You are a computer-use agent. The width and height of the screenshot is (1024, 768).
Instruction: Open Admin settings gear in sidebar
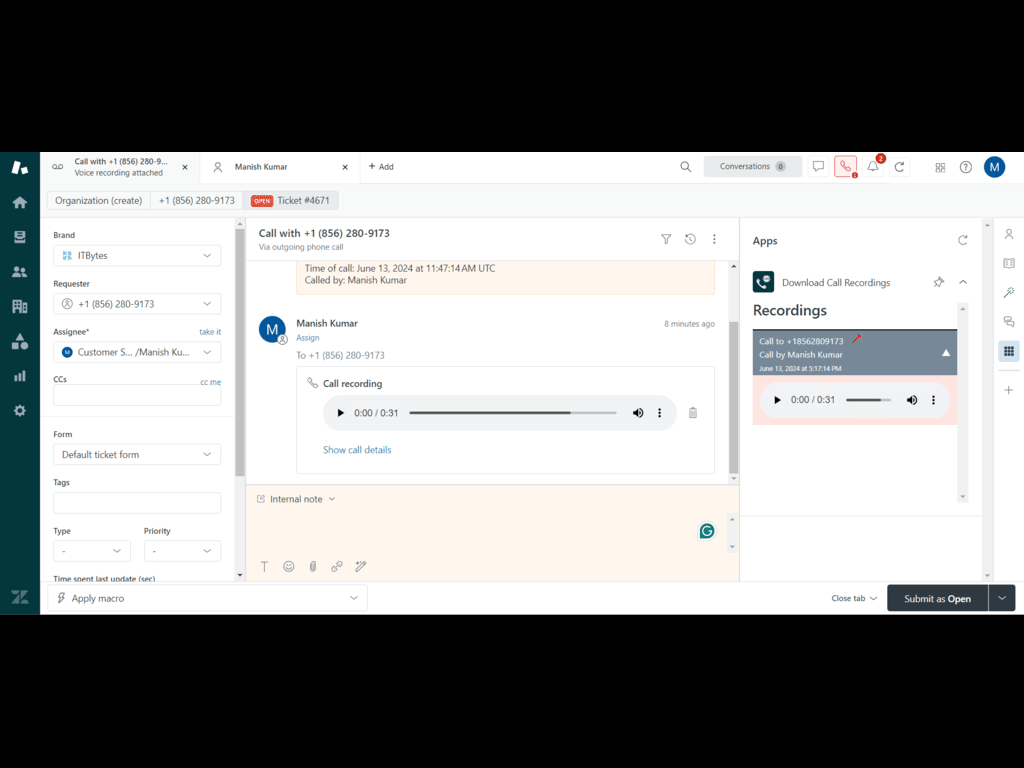pyautogui.click(x=19, y=411)
